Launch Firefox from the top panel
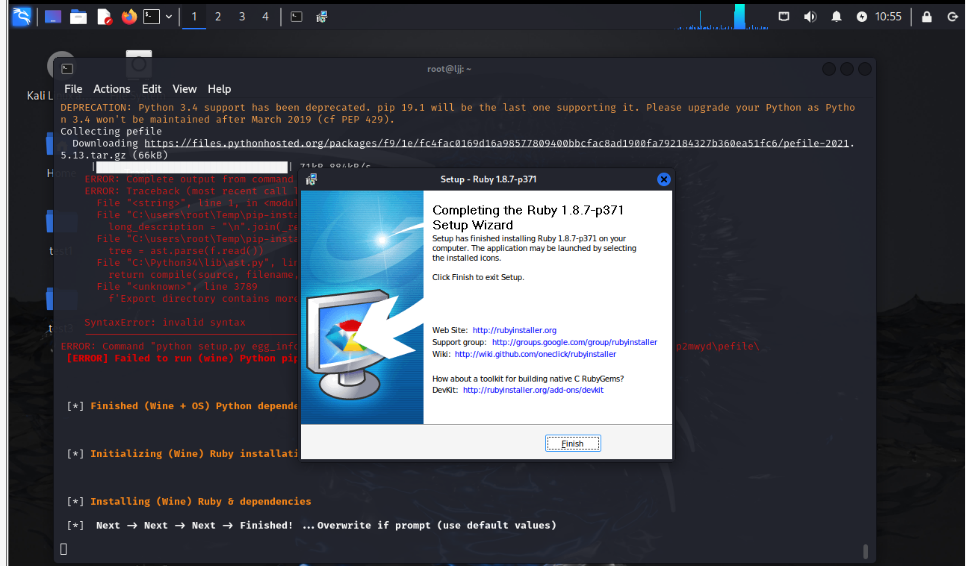This screenshot has width=966, height=566. pos(128,16)
